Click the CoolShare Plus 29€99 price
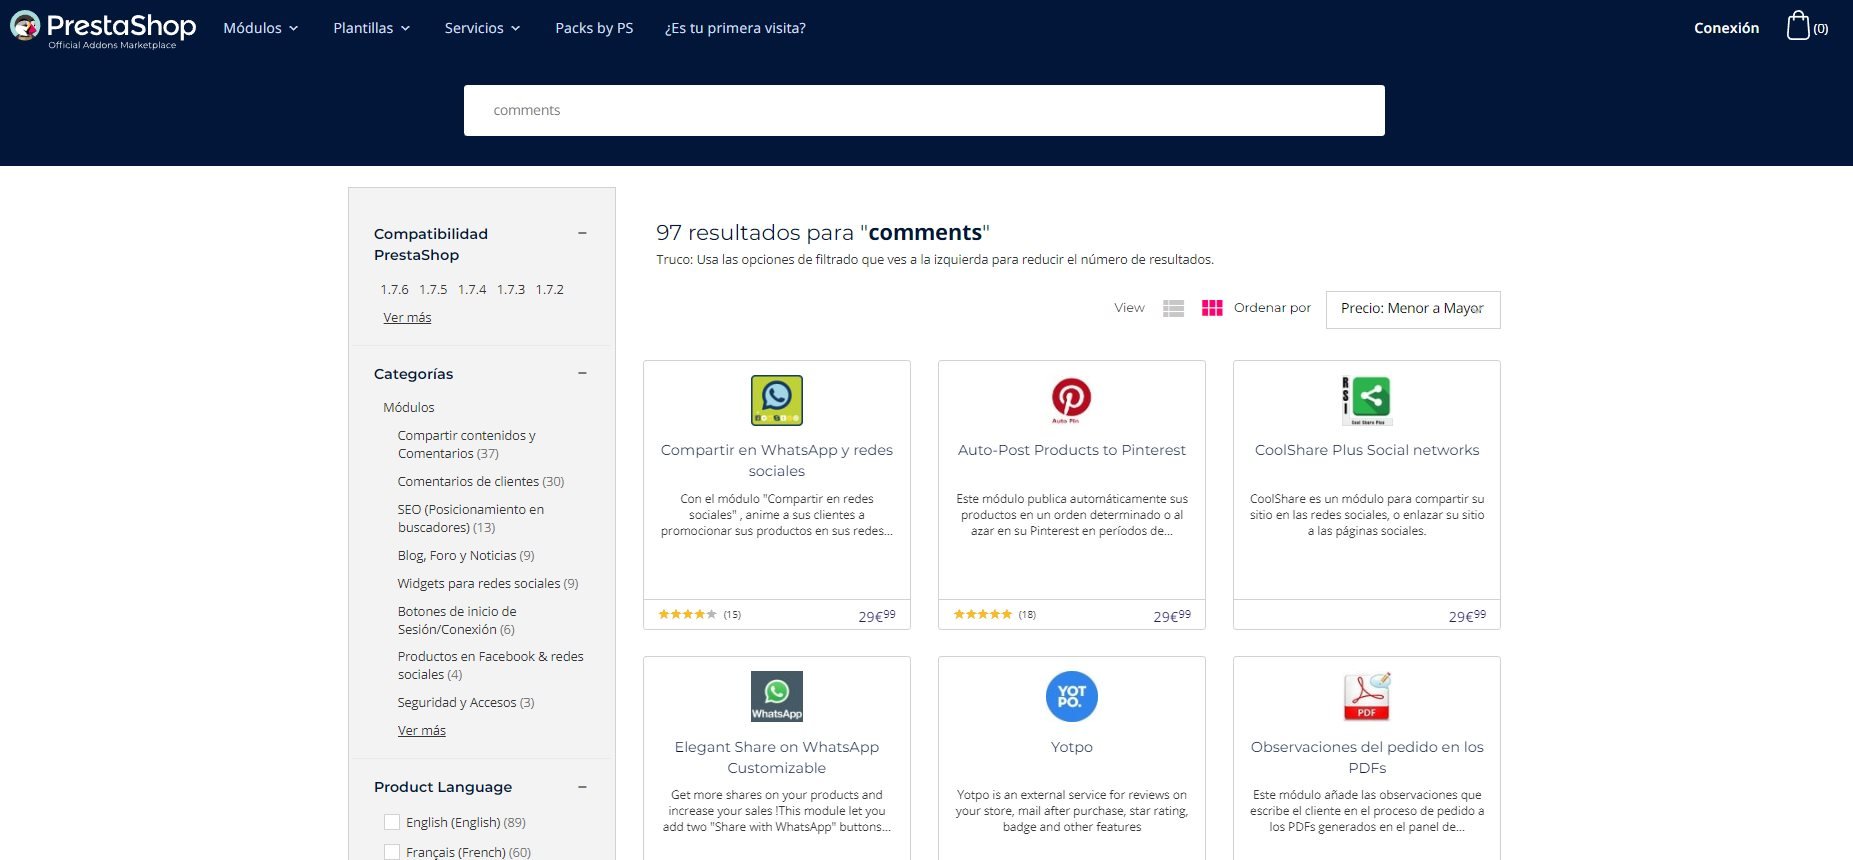1853x860 pixels. click(x=1467, y=616)
